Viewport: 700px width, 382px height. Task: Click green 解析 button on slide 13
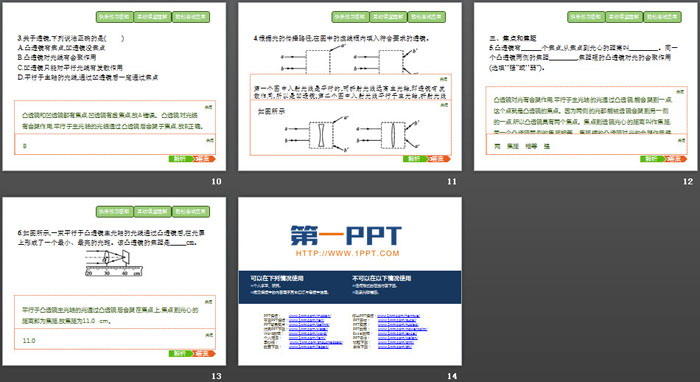coord(180,353)
